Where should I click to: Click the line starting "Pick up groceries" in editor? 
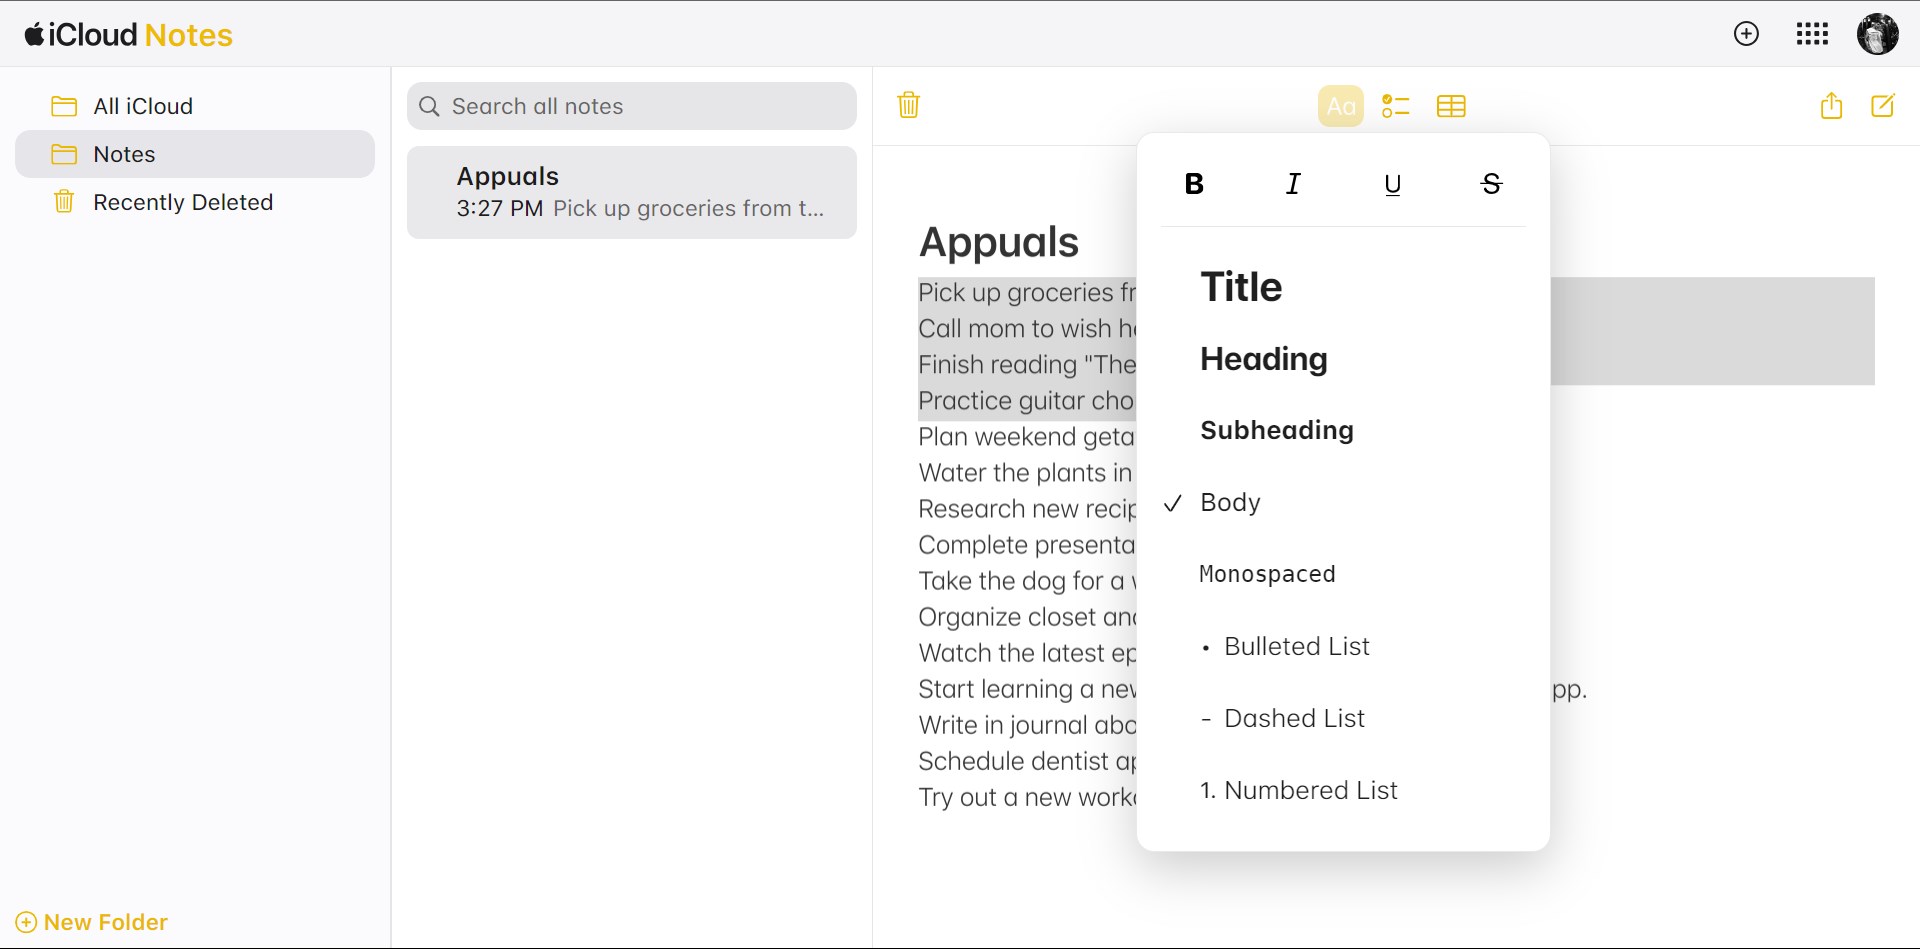click(1027, 293)
